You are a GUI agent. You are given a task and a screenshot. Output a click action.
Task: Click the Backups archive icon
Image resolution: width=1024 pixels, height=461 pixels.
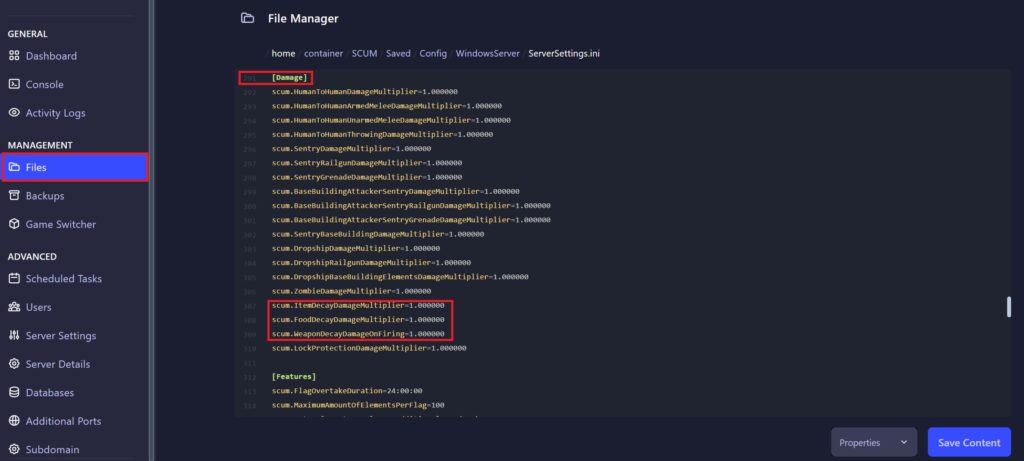point(14,196)
